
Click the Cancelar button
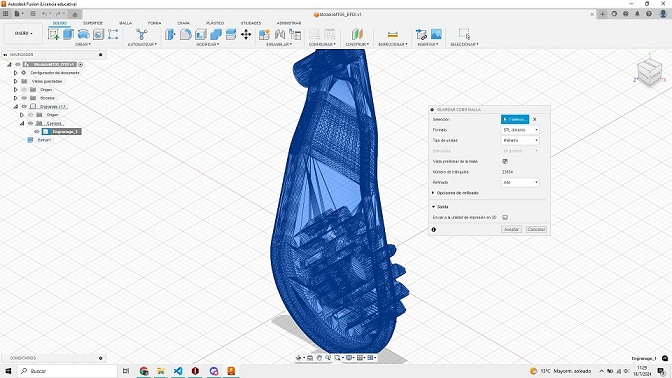536,230
